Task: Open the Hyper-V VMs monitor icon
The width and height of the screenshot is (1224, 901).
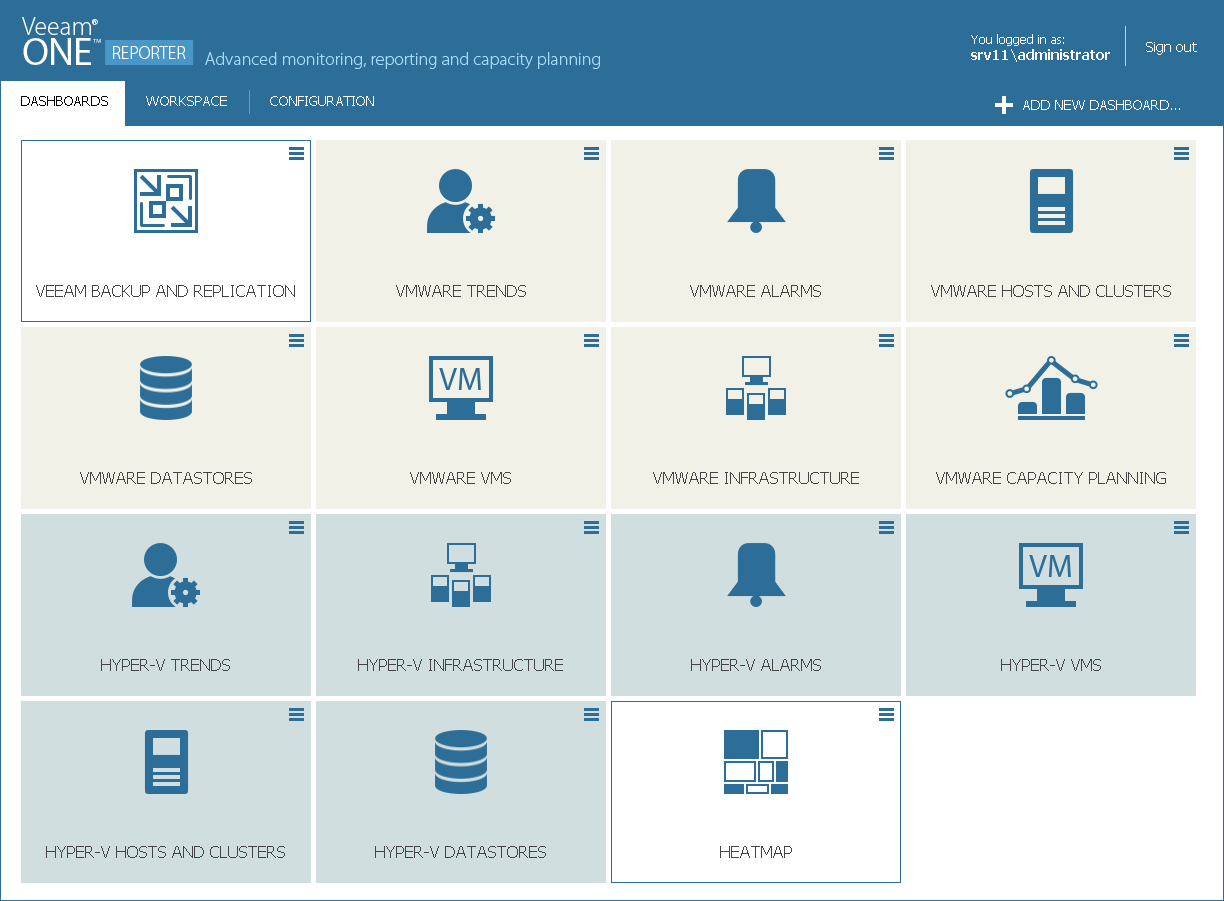Action: pyautogui.click(x=1051, y=575)
